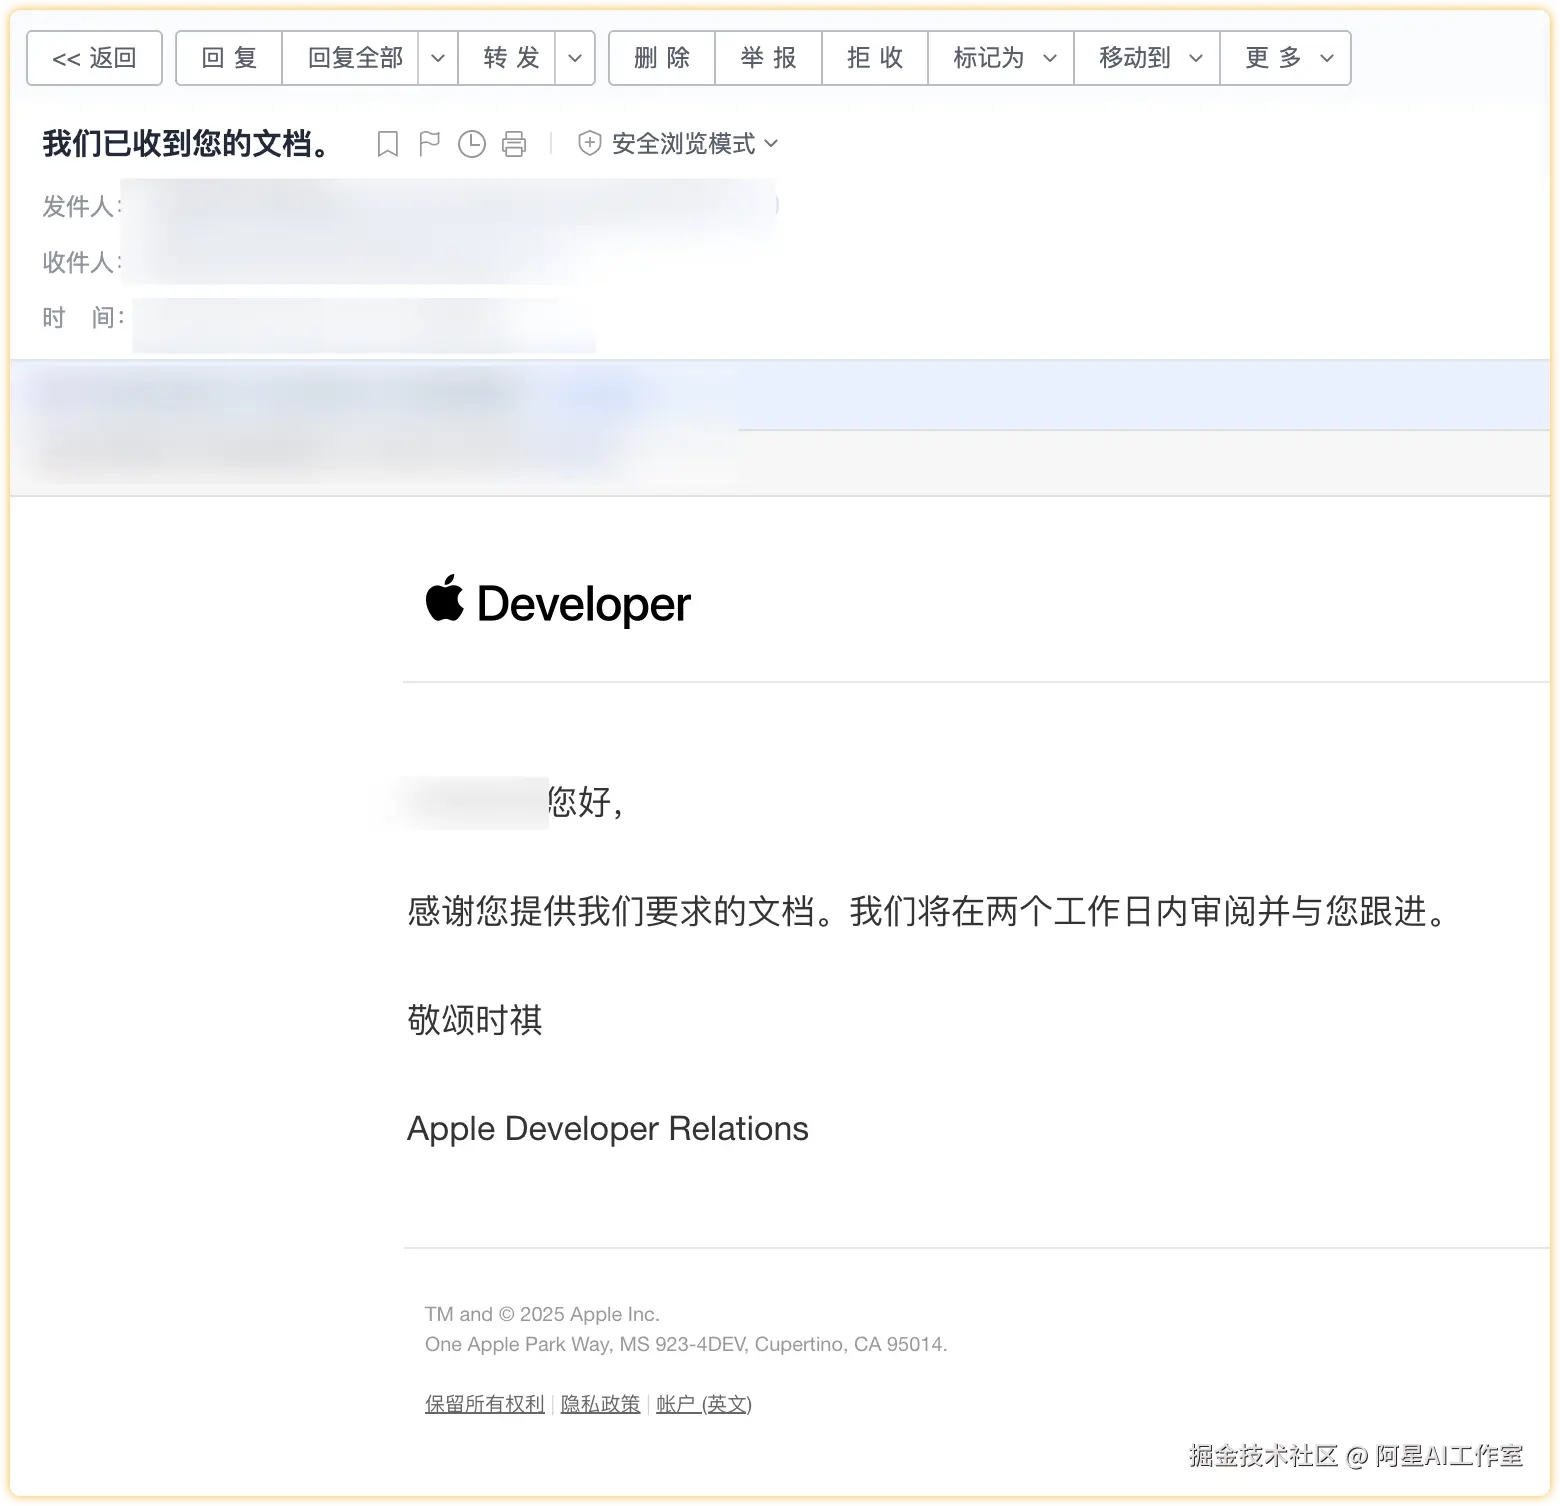Open the 转发 dropdown arrow
Image resolution: width=1560 pixels, height=1506 pixels.
[575, 58]
